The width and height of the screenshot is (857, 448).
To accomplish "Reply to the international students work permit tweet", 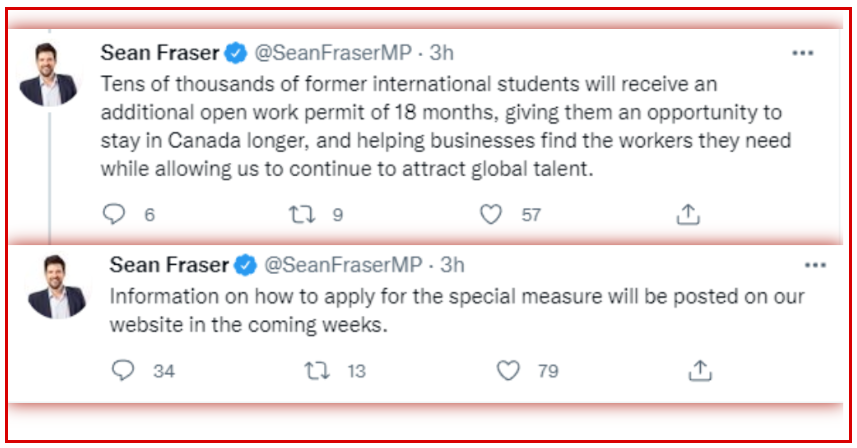I will (x=115, y=214).
